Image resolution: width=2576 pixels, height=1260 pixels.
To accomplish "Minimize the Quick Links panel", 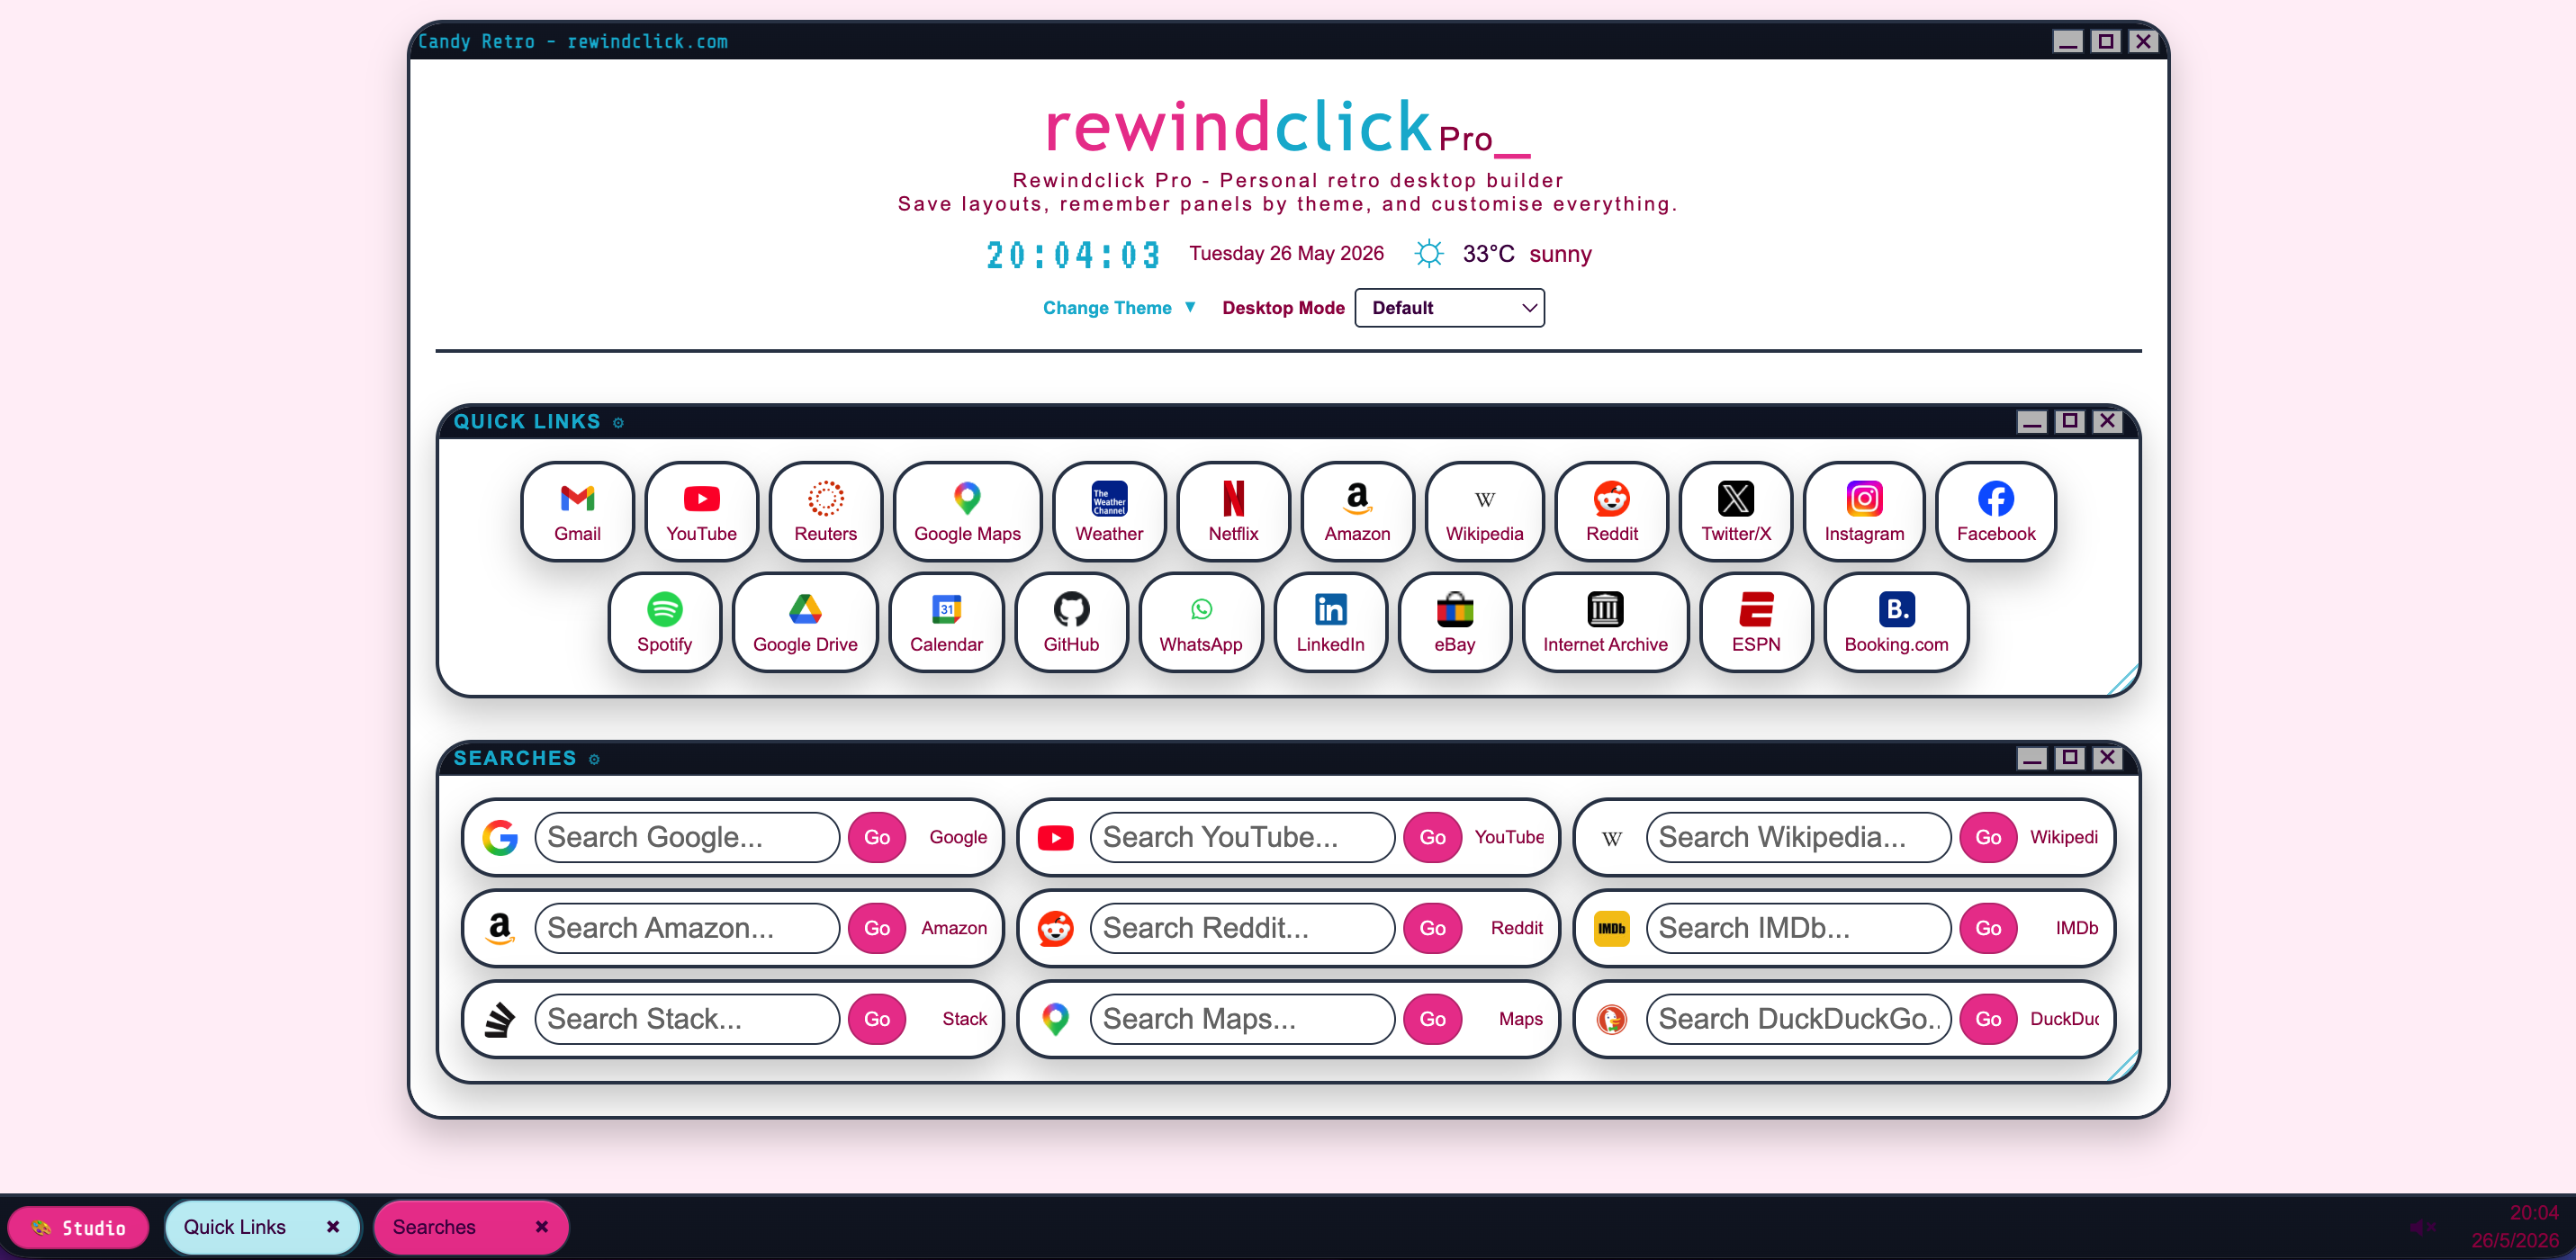I will pyautogui.click(x=2031, y=422).
